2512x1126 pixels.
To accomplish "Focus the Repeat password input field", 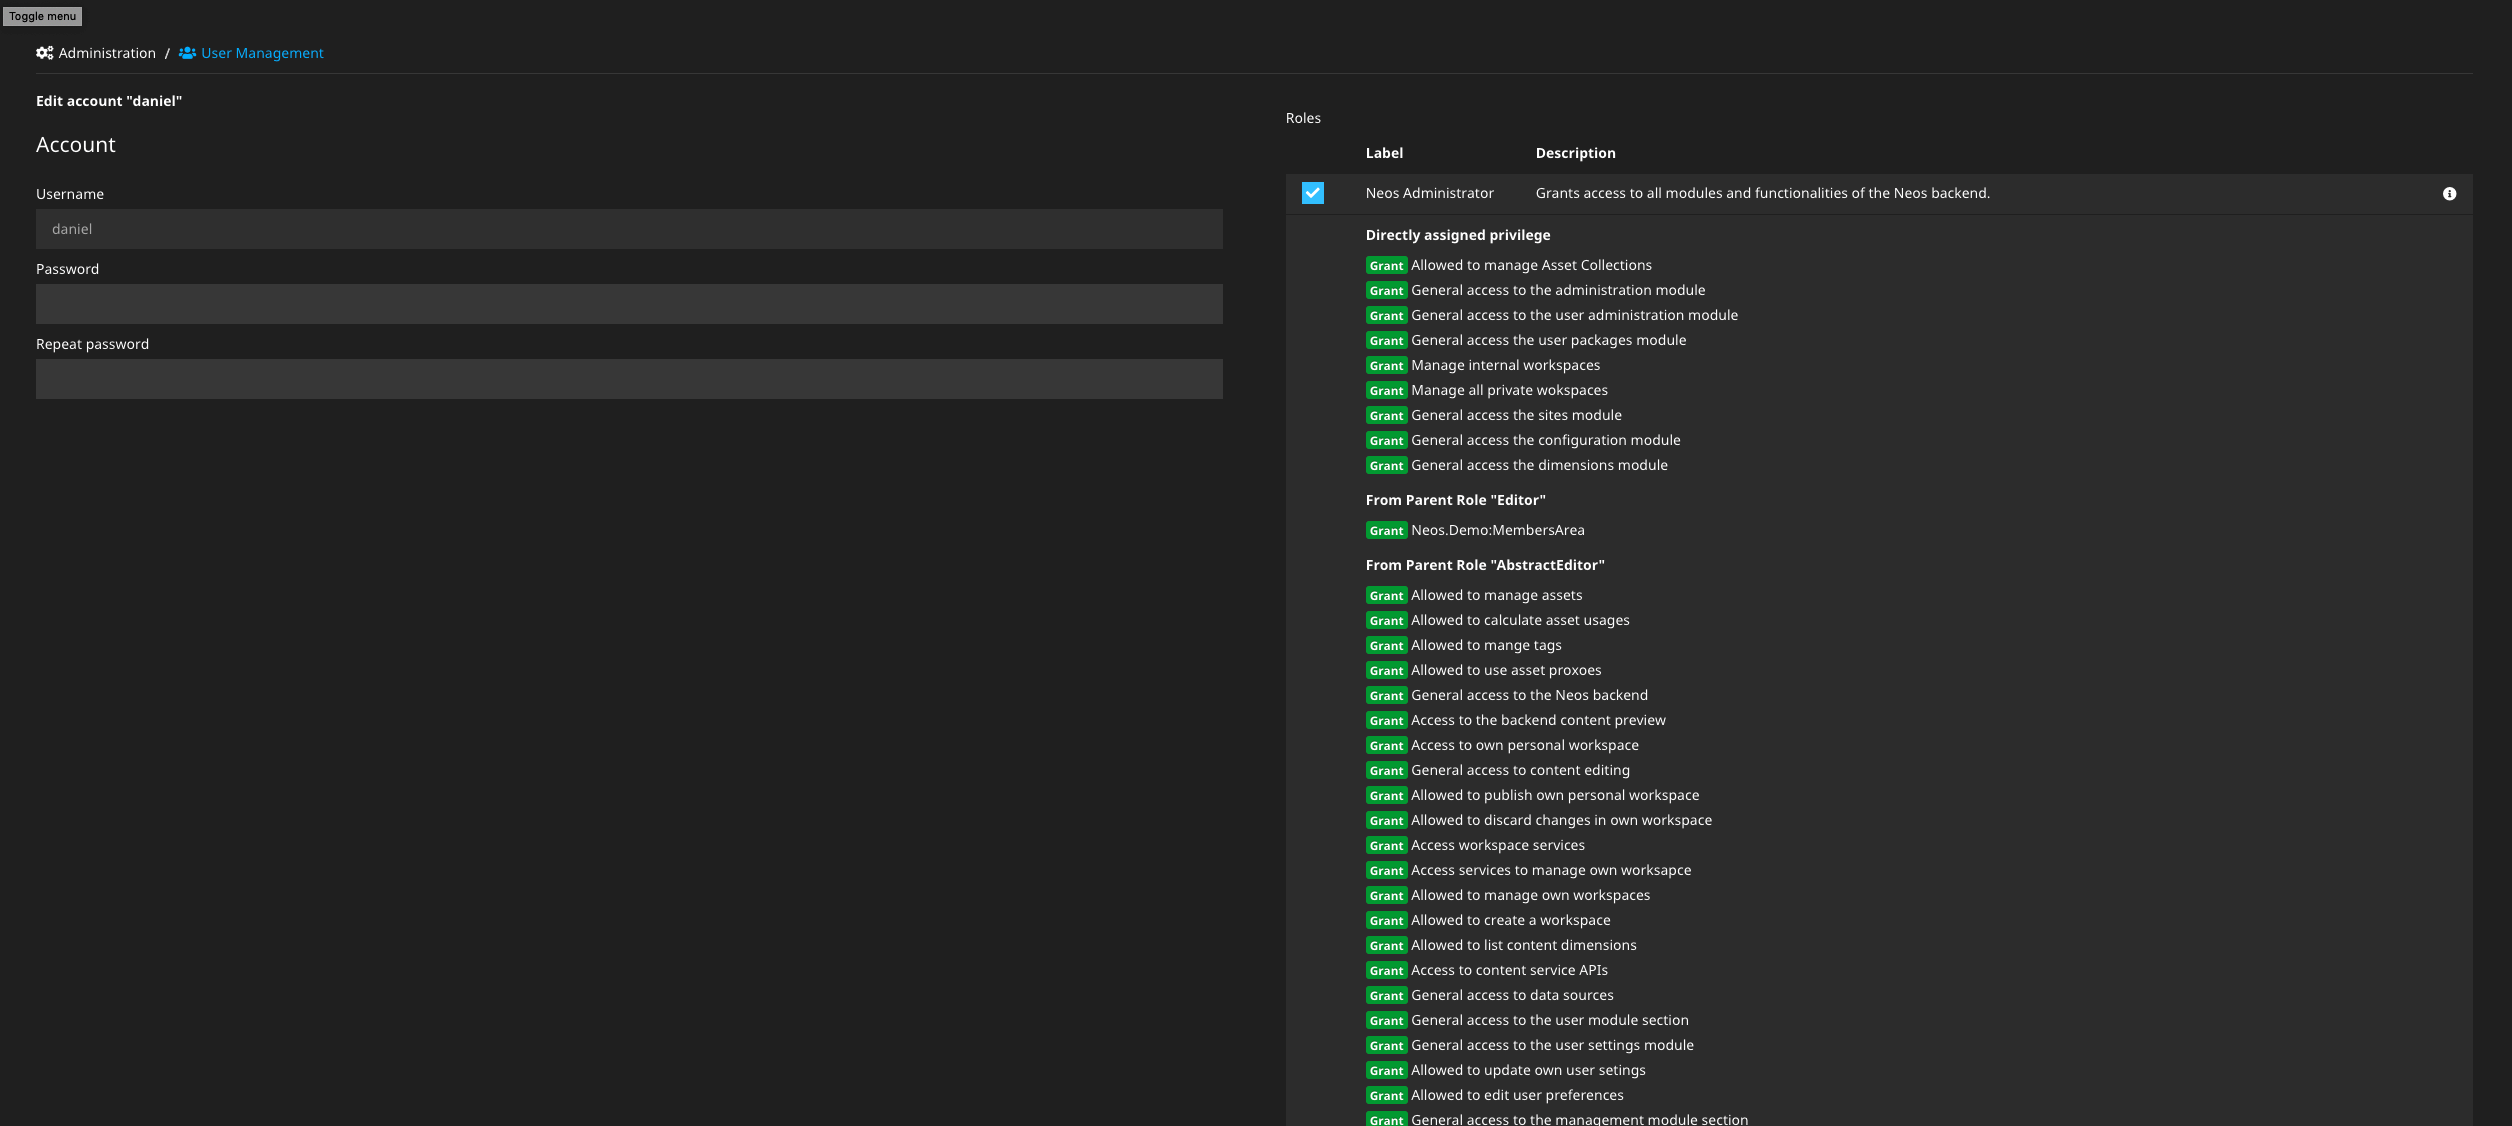I will (x=629, y=378).
